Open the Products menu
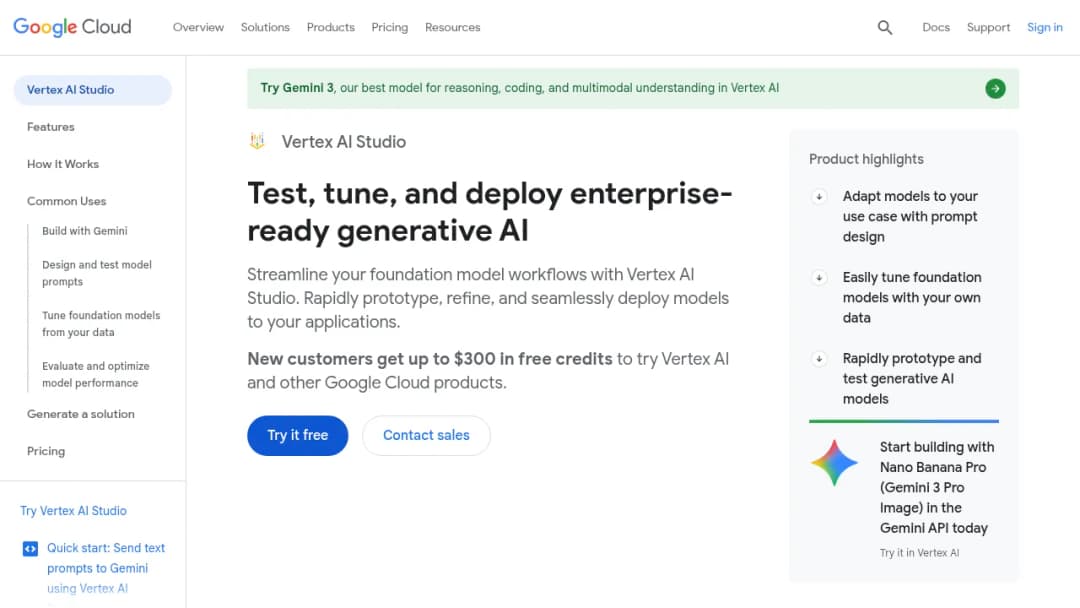 [x=331, y=28]
